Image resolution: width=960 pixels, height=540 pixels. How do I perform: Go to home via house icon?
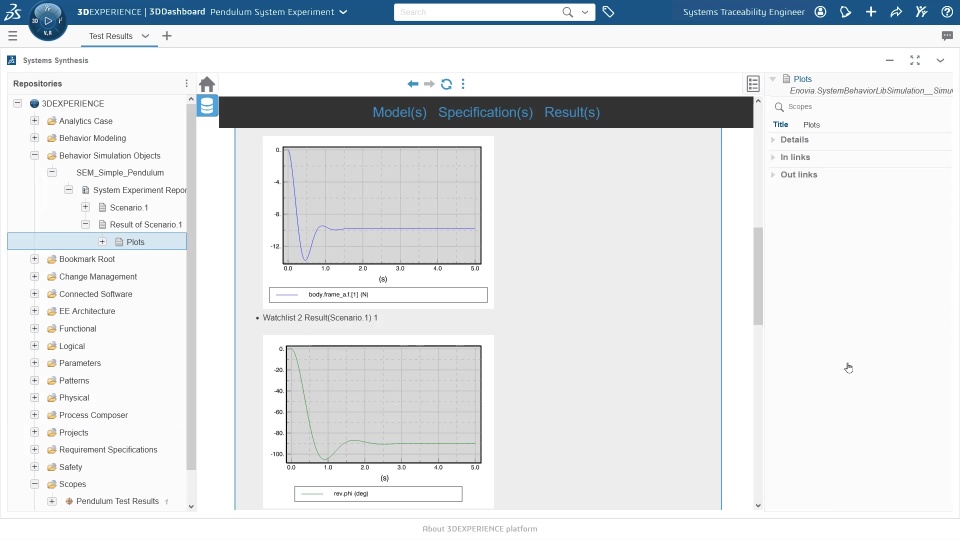tap(207, 84)
